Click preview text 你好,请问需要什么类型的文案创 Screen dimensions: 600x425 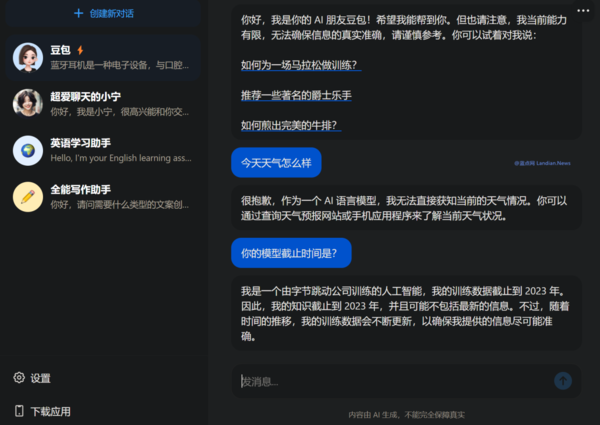[x=119, y=205]
